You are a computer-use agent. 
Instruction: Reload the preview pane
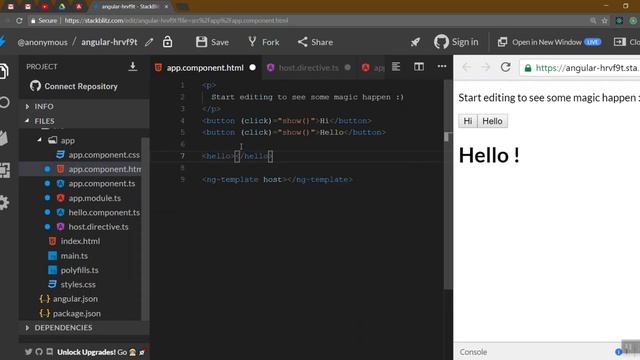pyautogui.click(x=505, y=67)
